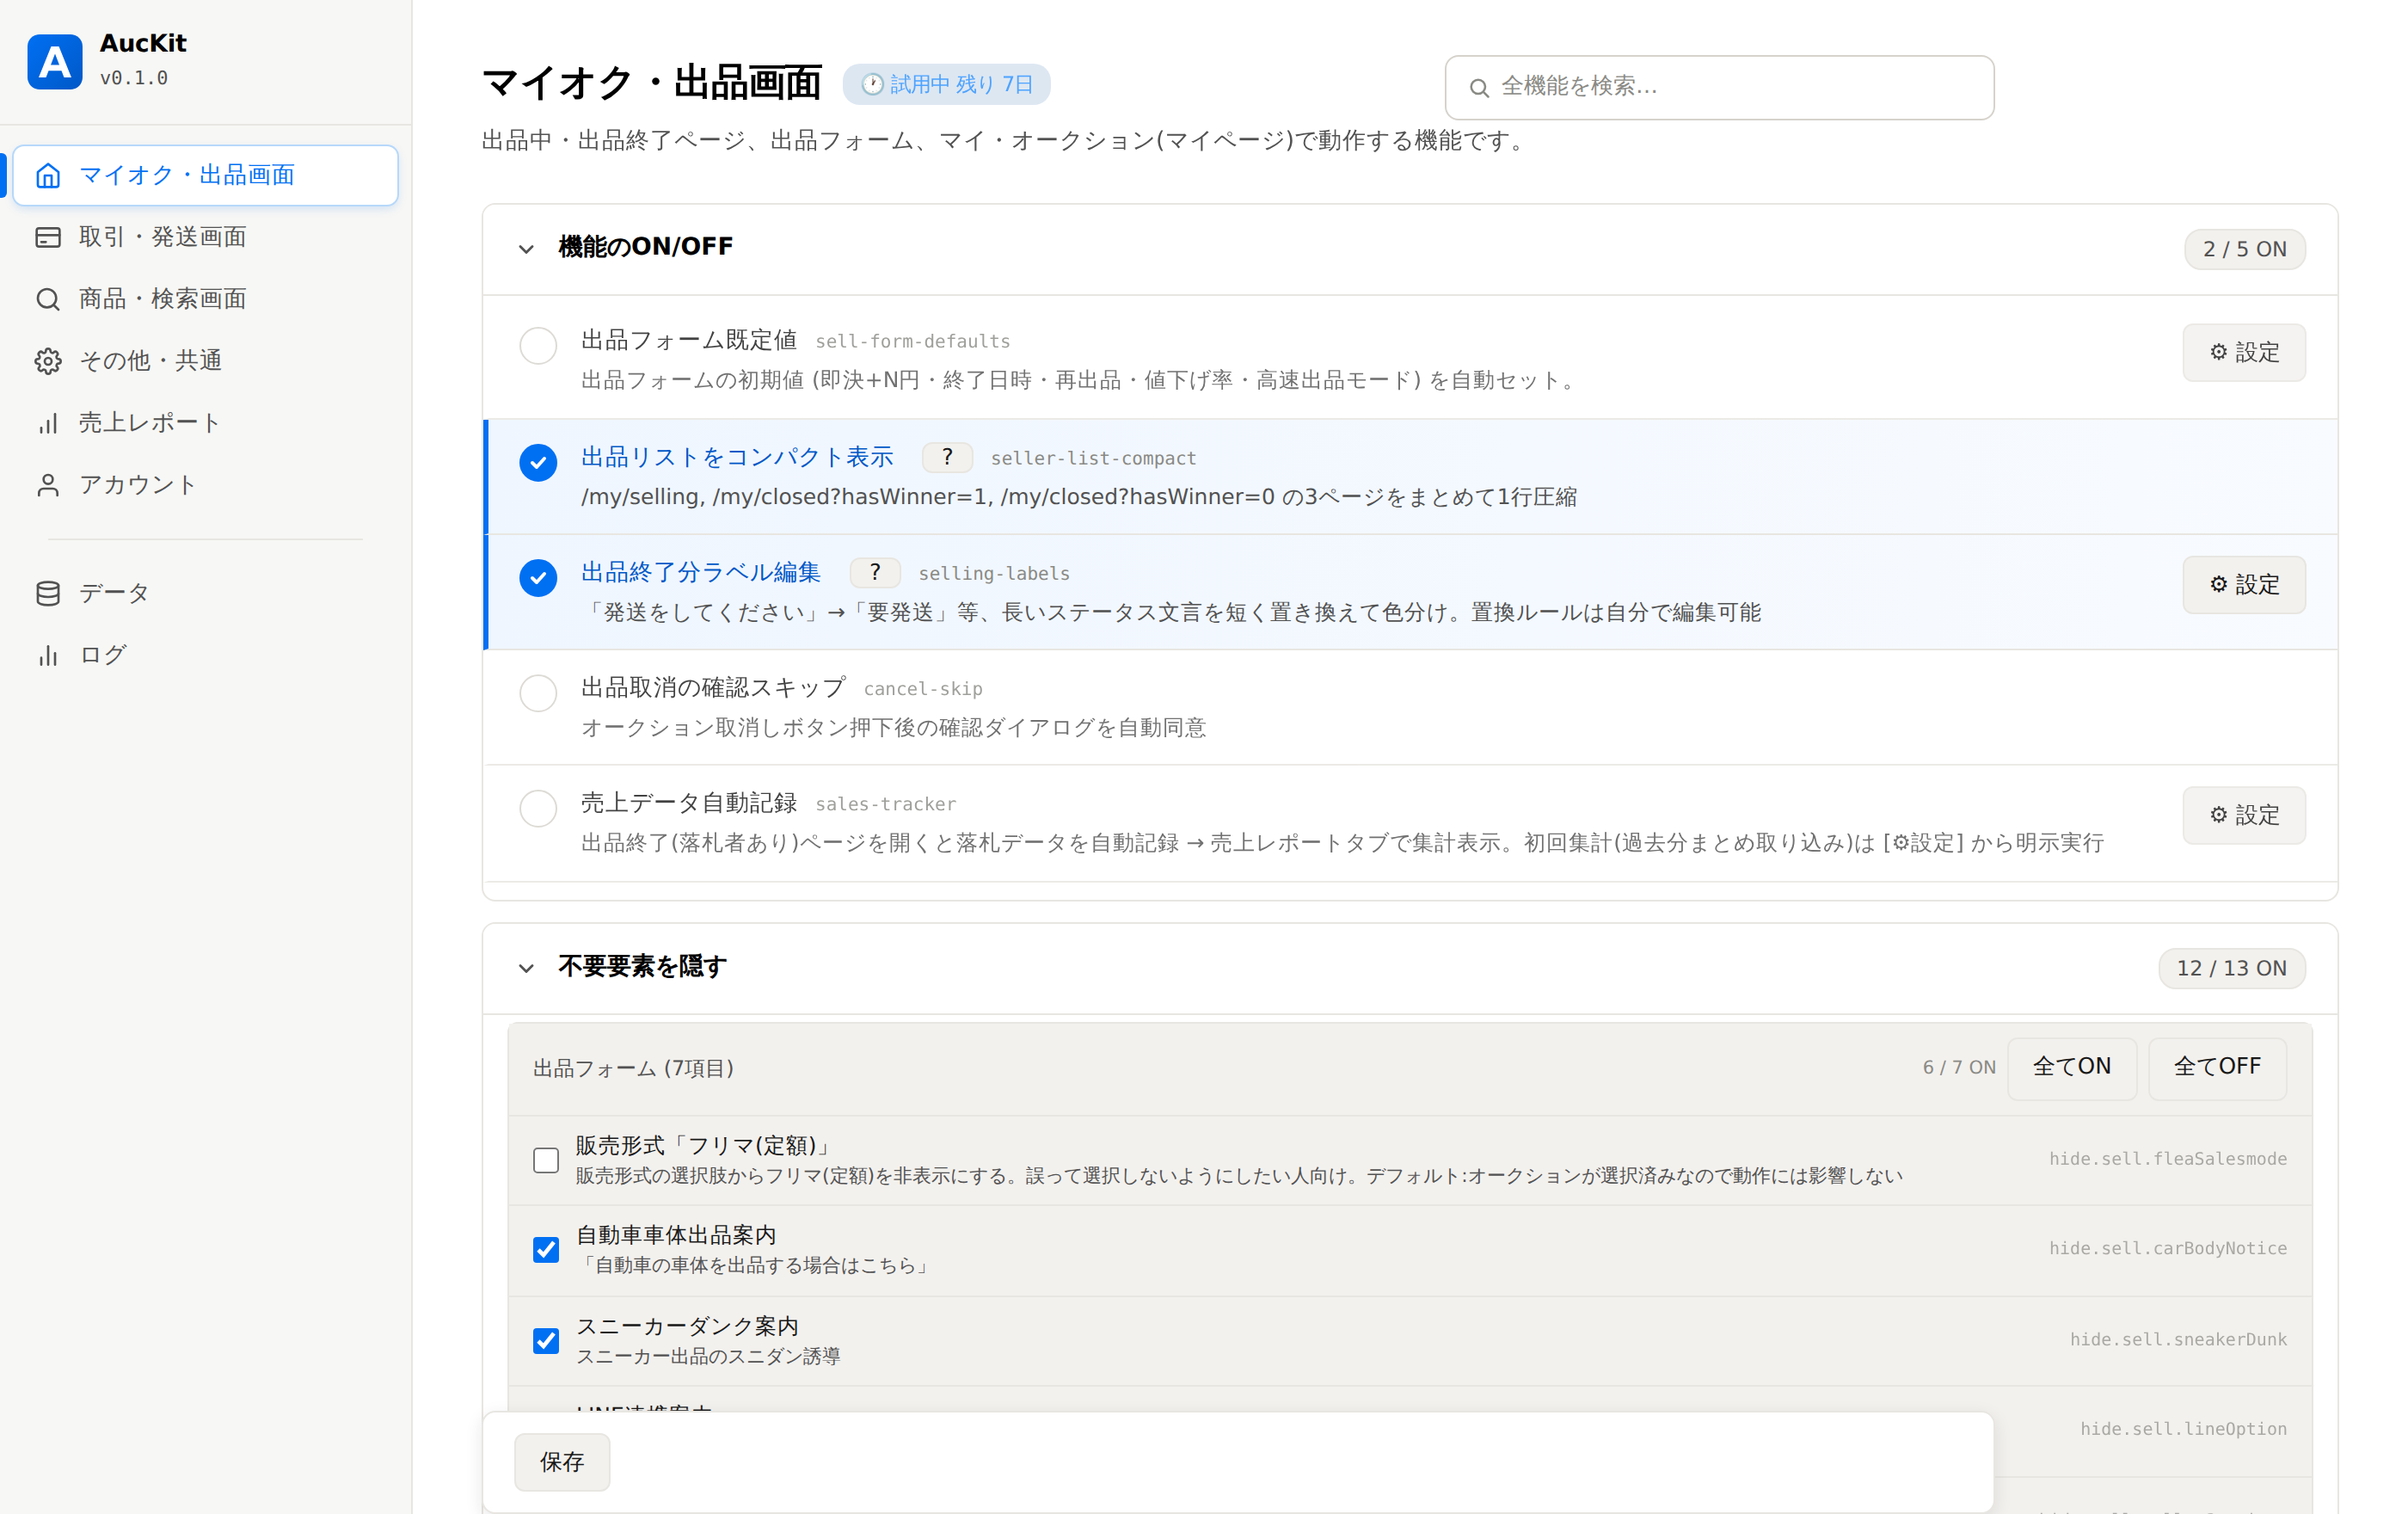2408x1514 pixels.
Task: Click the hide.sell.lineOption key text
Action: pos(2183,1429)
